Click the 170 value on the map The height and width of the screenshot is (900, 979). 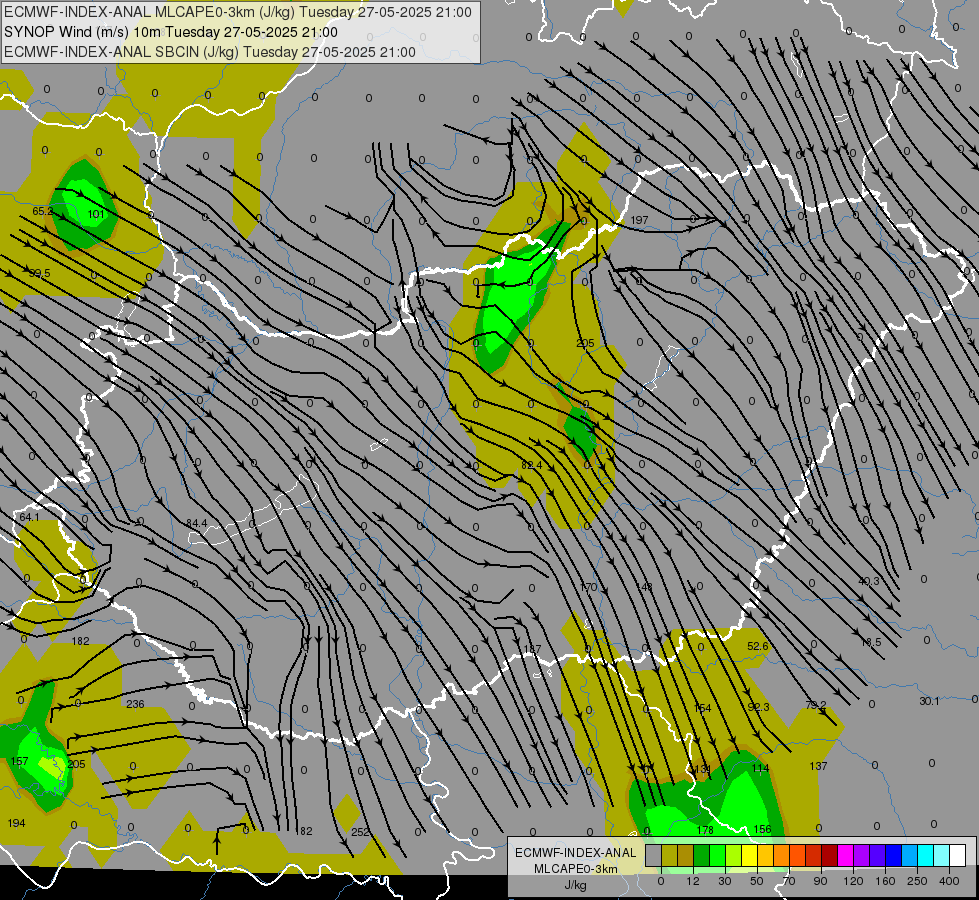pos(589,587)
